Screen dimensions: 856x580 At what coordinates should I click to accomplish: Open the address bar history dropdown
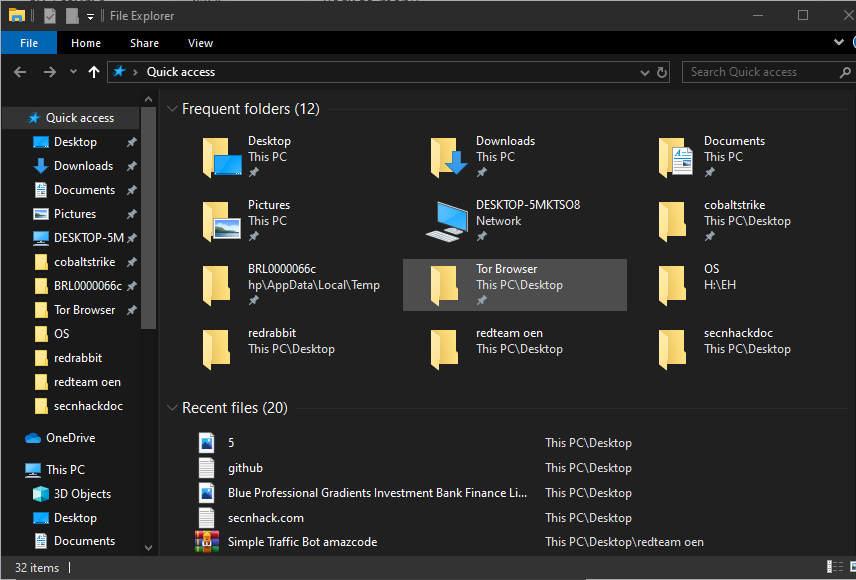(x=645, y=73)
